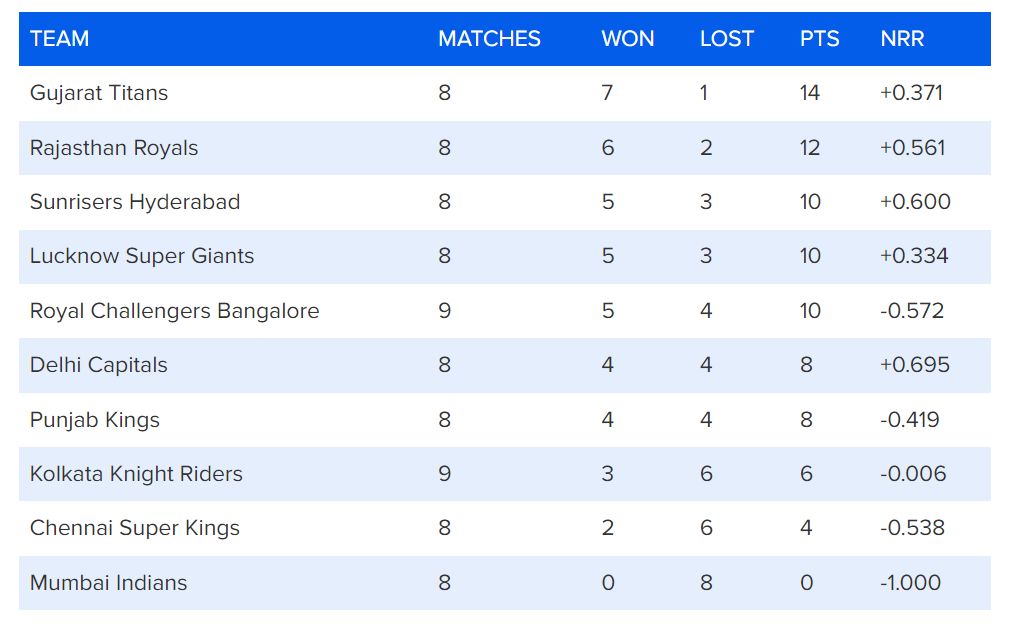Open the Punjab Kings entry
1014x628 pixels.
tap(95, 420)
